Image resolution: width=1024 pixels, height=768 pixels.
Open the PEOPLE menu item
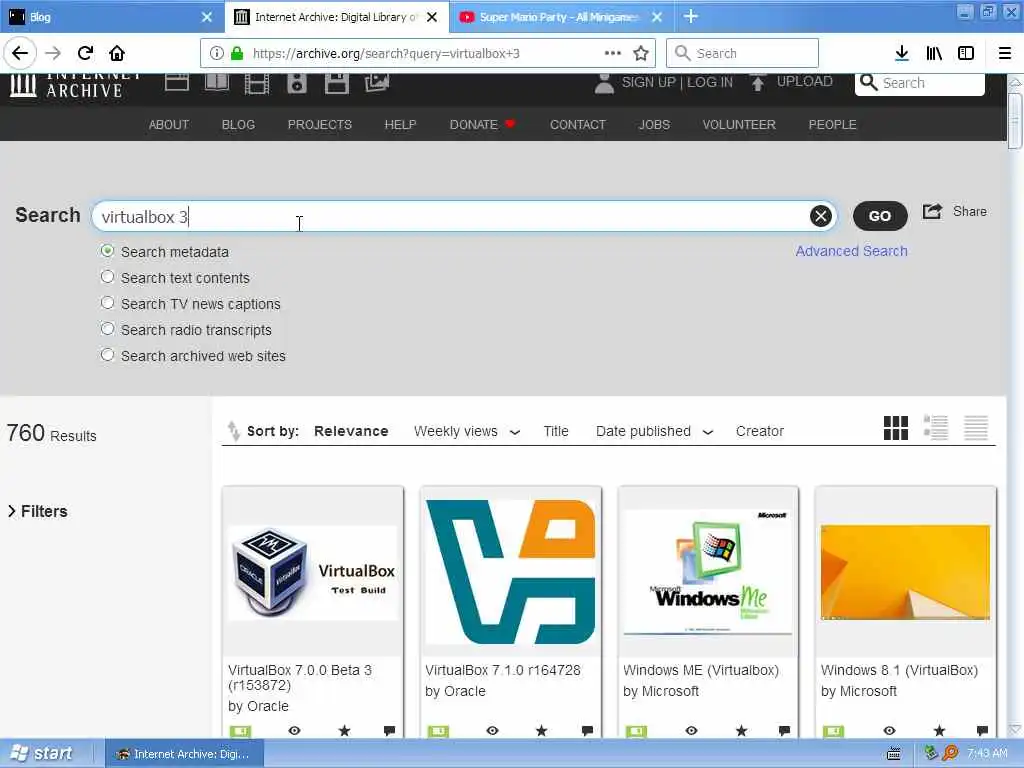point(833,125)
